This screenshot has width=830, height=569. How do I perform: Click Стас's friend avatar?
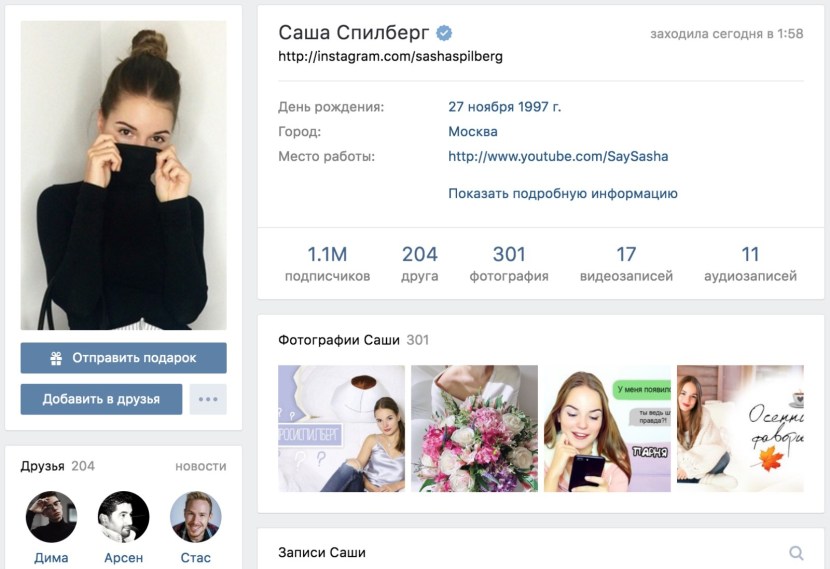[x=195, y=517]
